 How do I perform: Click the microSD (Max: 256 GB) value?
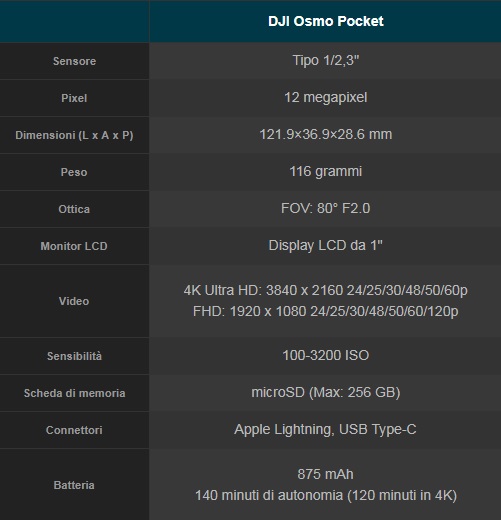click(x=326, y=392)
